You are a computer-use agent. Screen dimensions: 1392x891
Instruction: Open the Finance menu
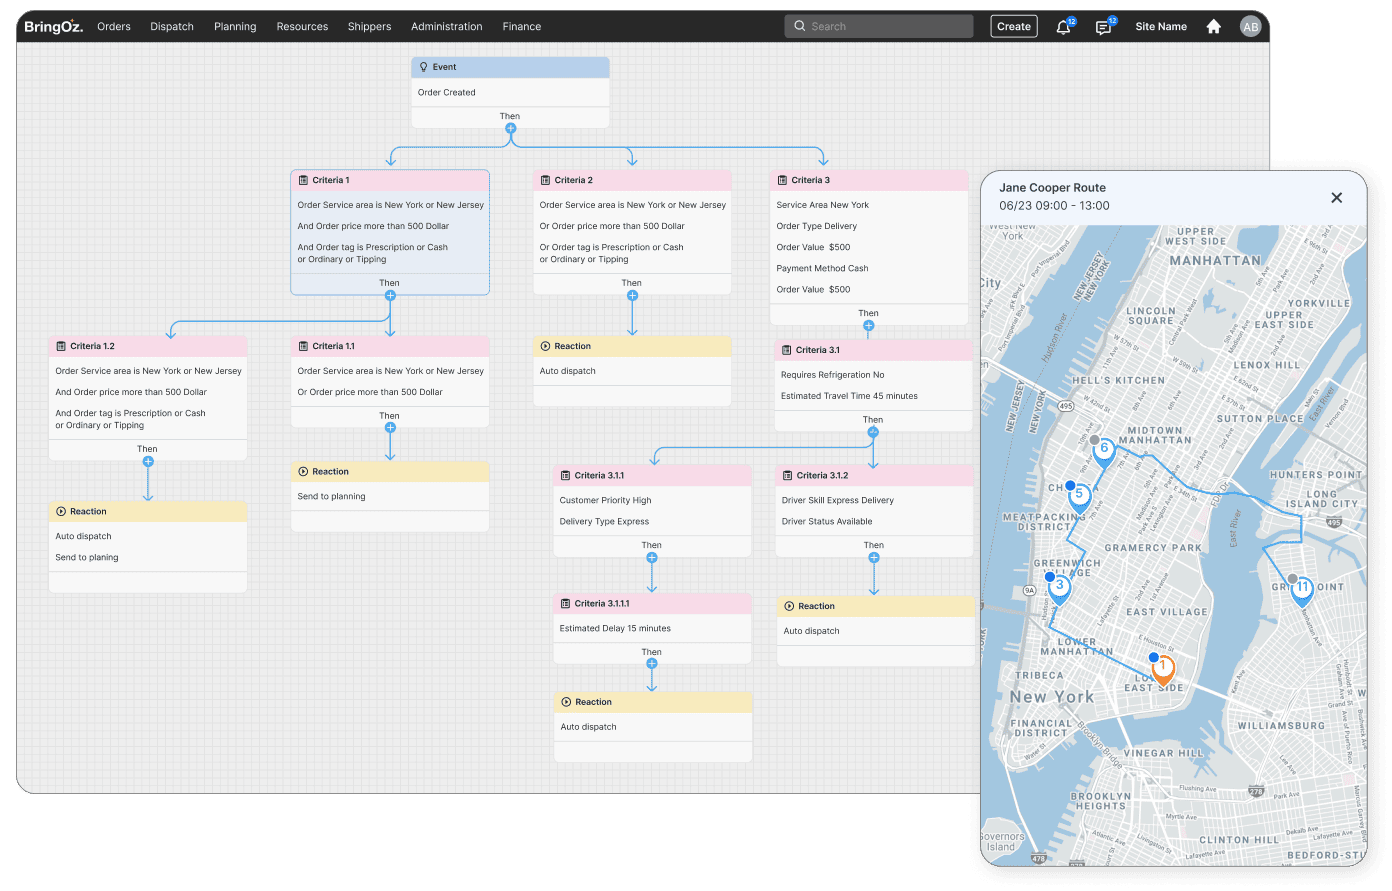point(522,27)
